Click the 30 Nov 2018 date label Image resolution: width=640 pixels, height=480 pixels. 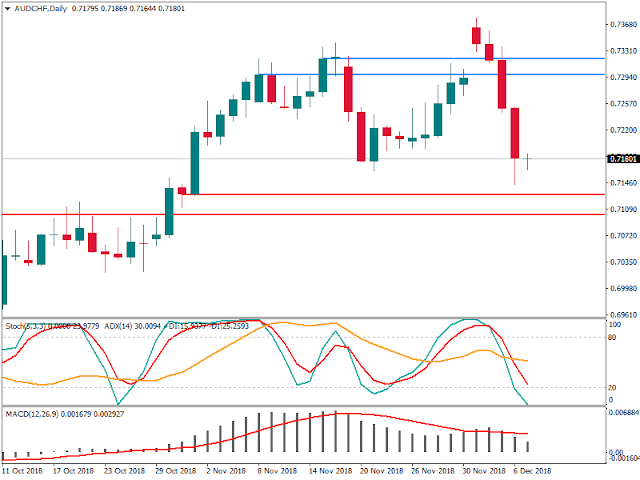pyautogui.click(x=484, y=471)
